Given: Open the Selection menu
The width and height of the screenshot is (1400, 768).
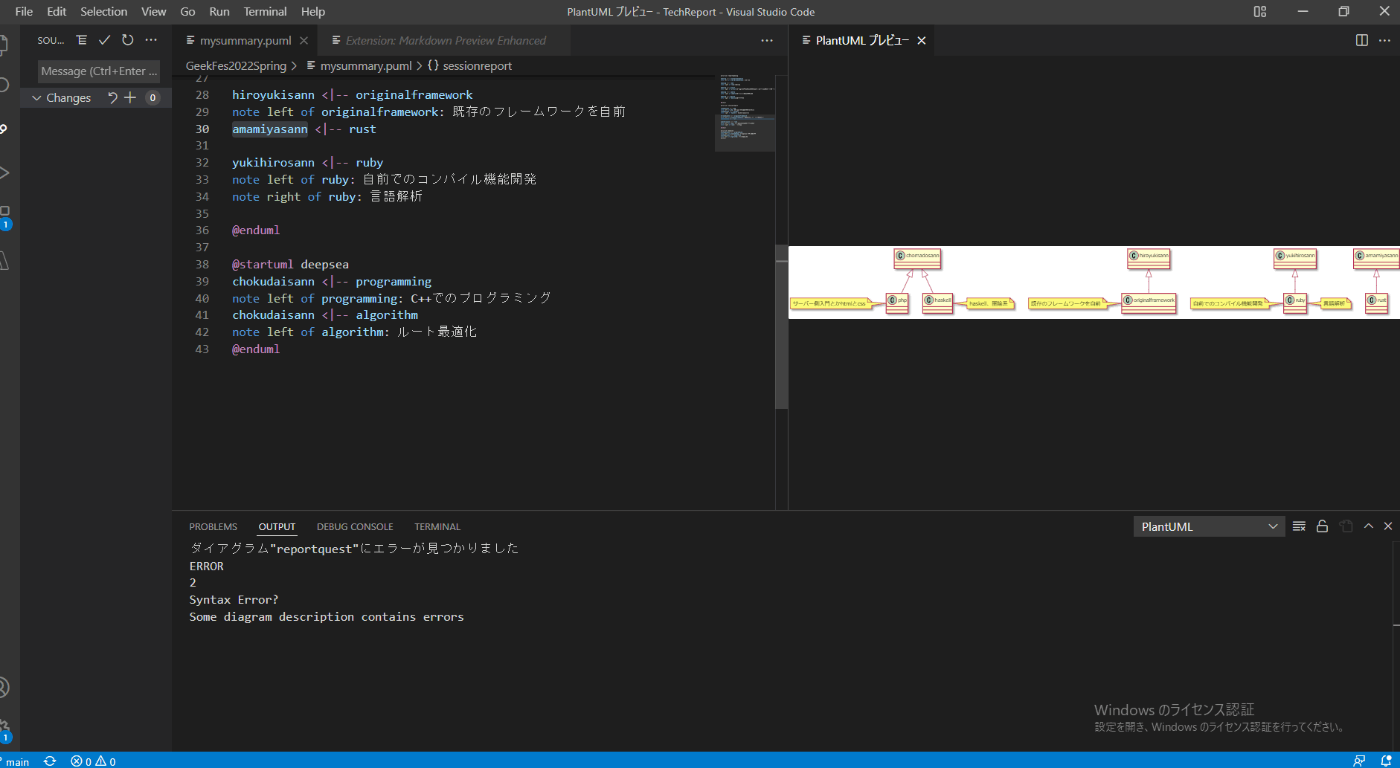Looking at the screenshot, I should coord(104,12).
